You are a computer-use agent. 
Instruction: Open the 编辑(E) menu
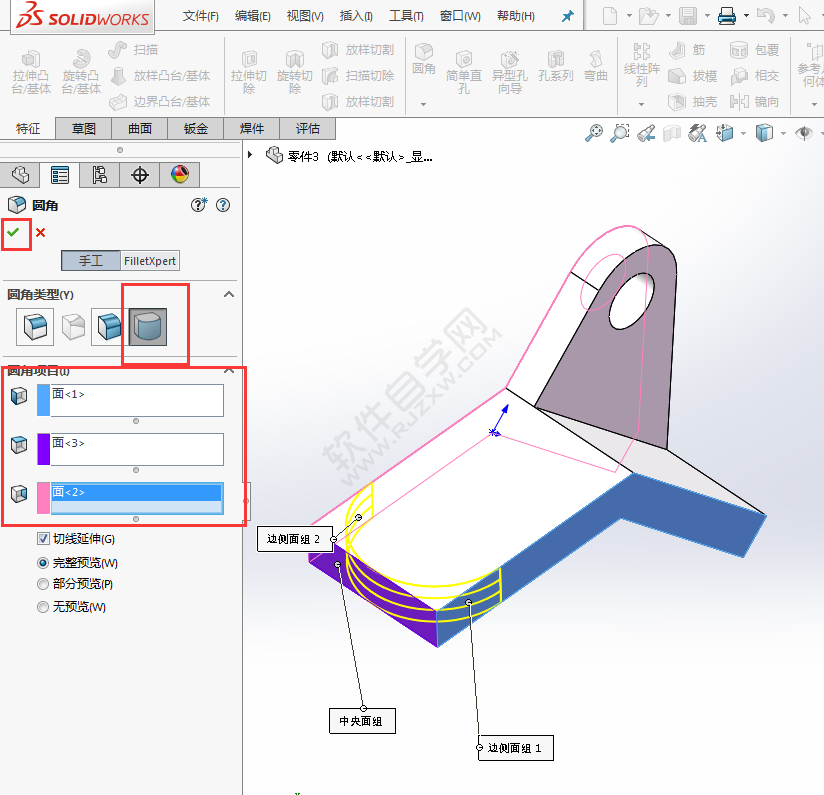pos(253,16)
